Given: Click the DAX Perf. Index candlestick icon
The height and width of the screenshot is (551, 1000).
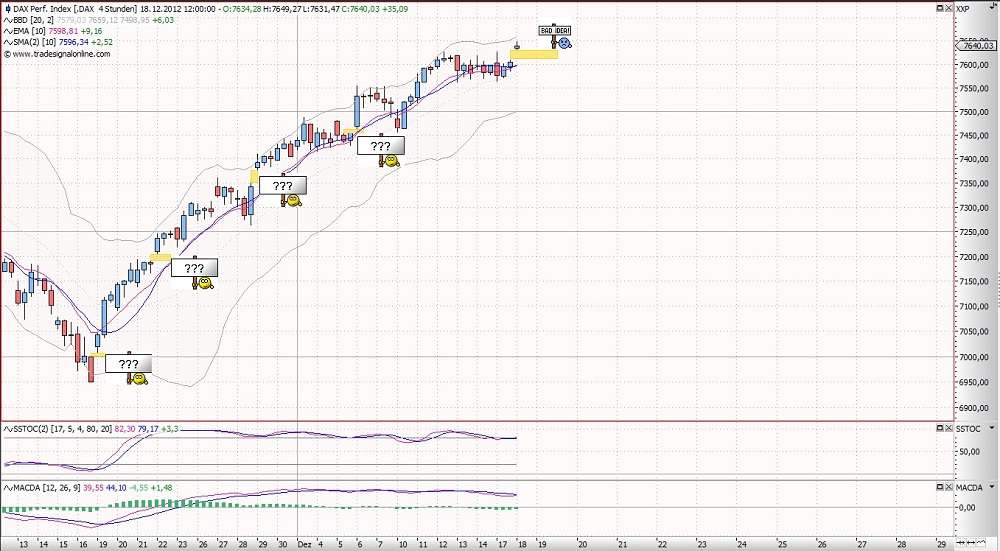Looking at the screenshot, I should tap(8, 9).
